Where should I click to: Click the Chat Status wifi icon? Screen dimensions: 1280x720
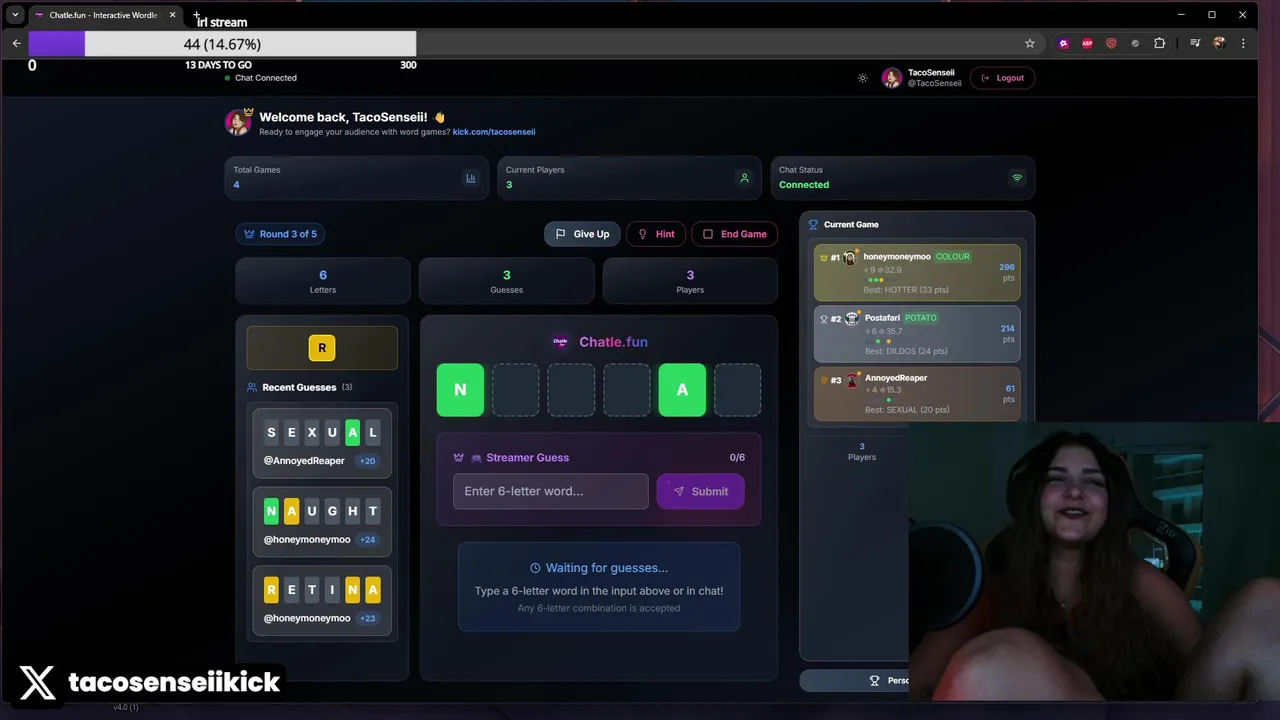click(1017, 178)
